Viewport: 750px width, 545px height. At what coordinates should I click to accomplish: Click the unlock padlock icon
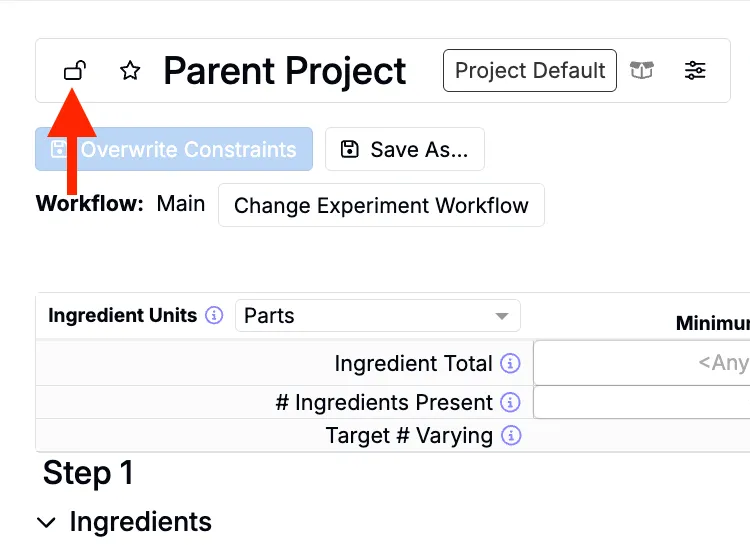[x=75, y=70]
